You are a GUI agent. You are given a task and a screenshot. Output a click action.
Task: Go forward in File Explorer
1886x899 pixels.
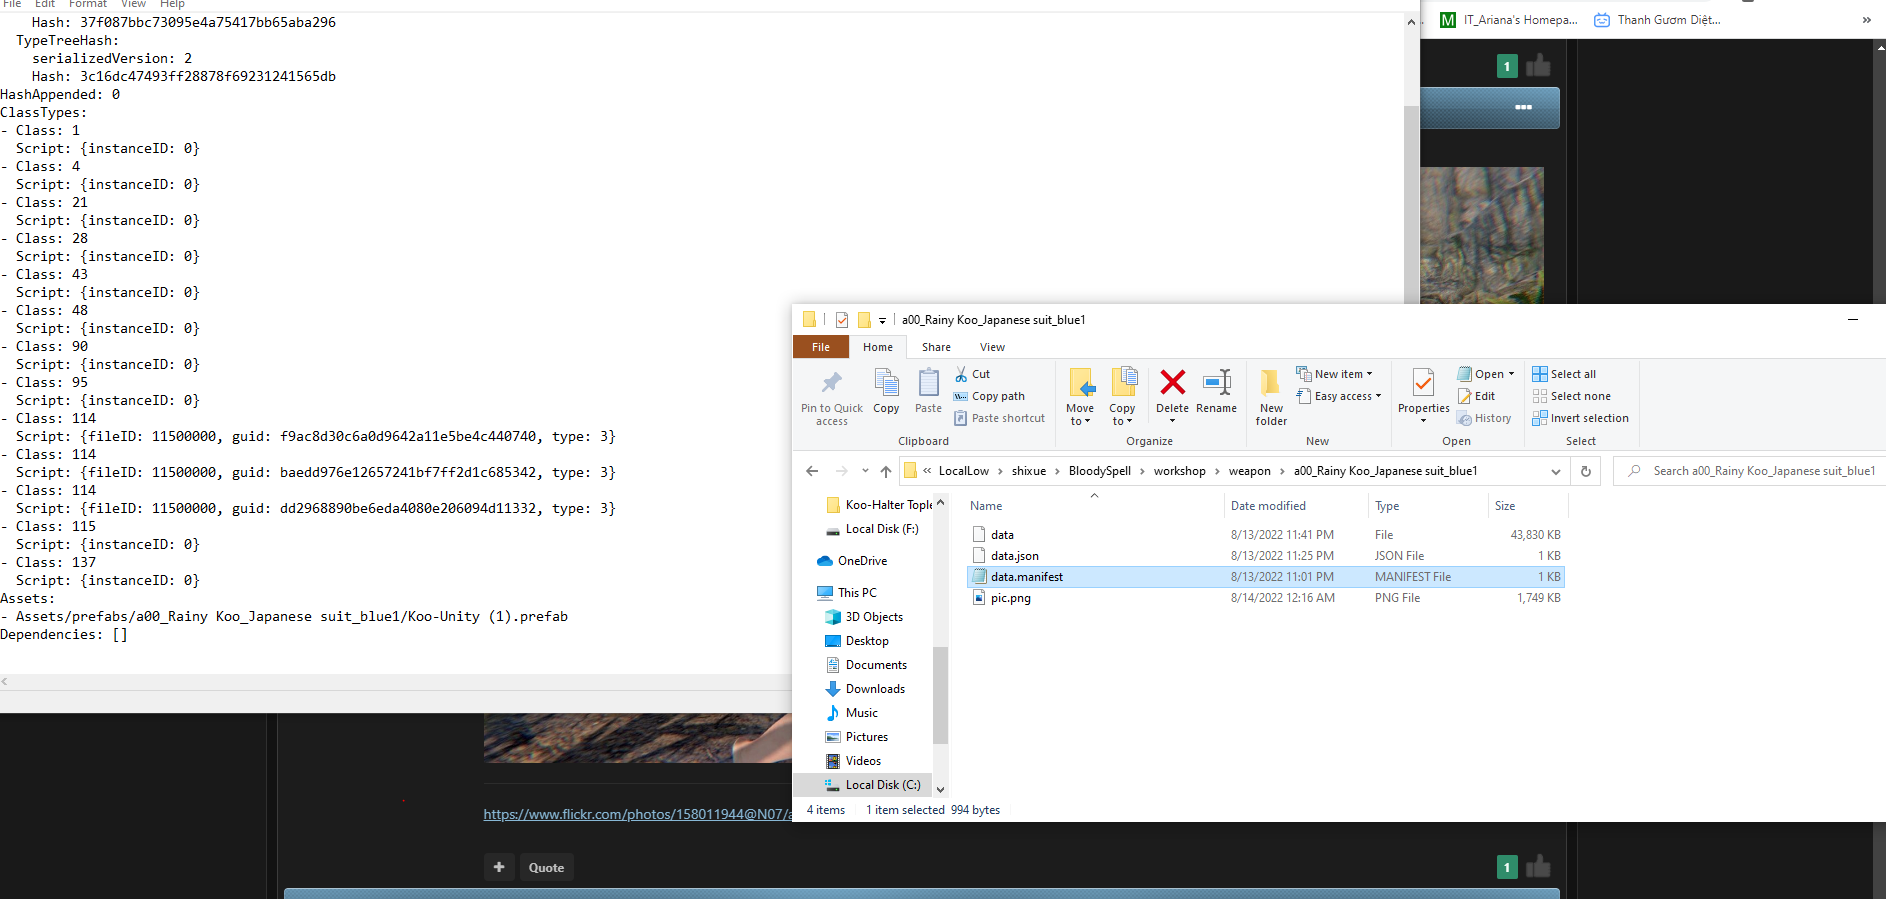(841, 471)
